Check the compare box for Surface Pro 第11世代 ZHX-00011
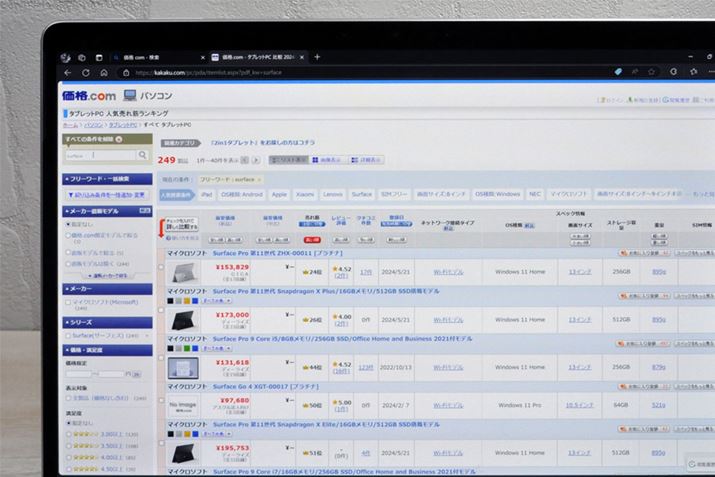The width and height of the screenshot is (715, 477). [x=161, y=267]
